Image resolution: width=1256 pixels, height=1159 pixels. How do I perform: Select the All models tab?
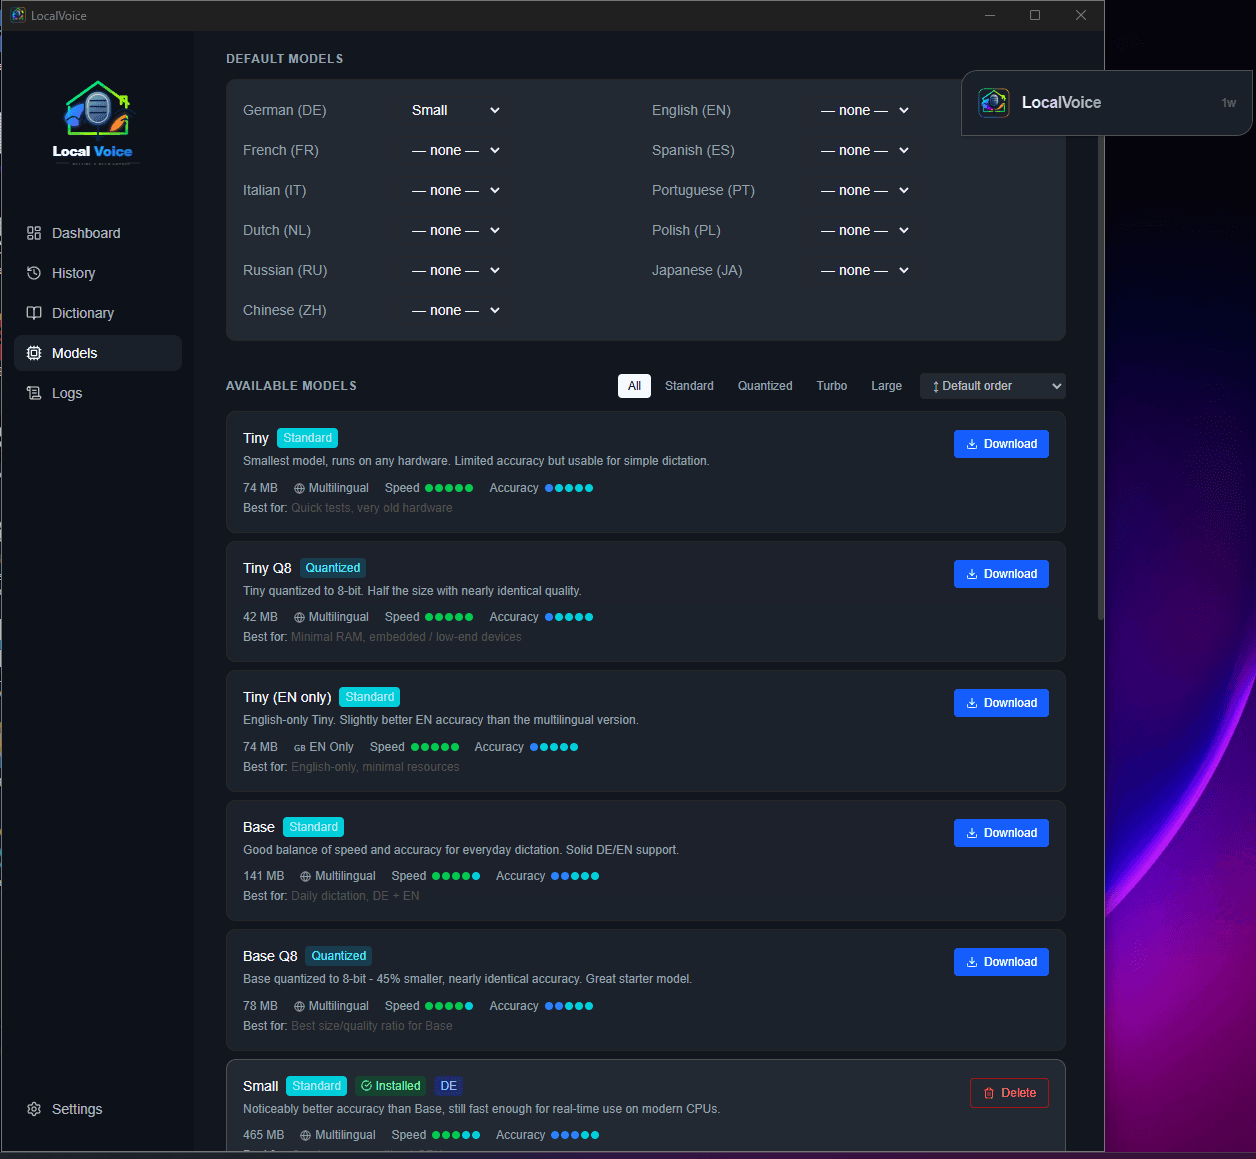(634, 385)
